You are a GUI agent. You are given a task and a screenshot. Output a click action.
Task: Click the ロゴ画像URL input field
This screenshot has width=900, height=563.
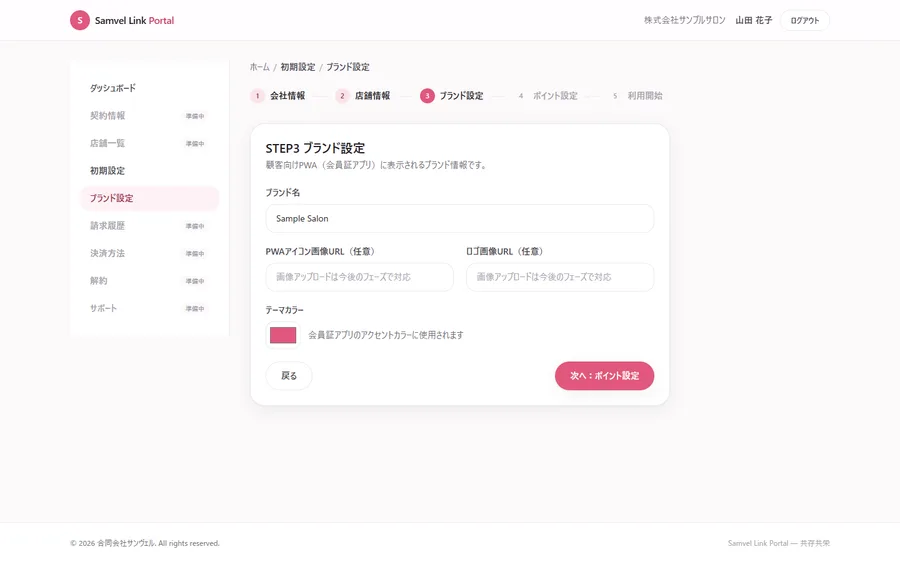[x=560, y=277]
